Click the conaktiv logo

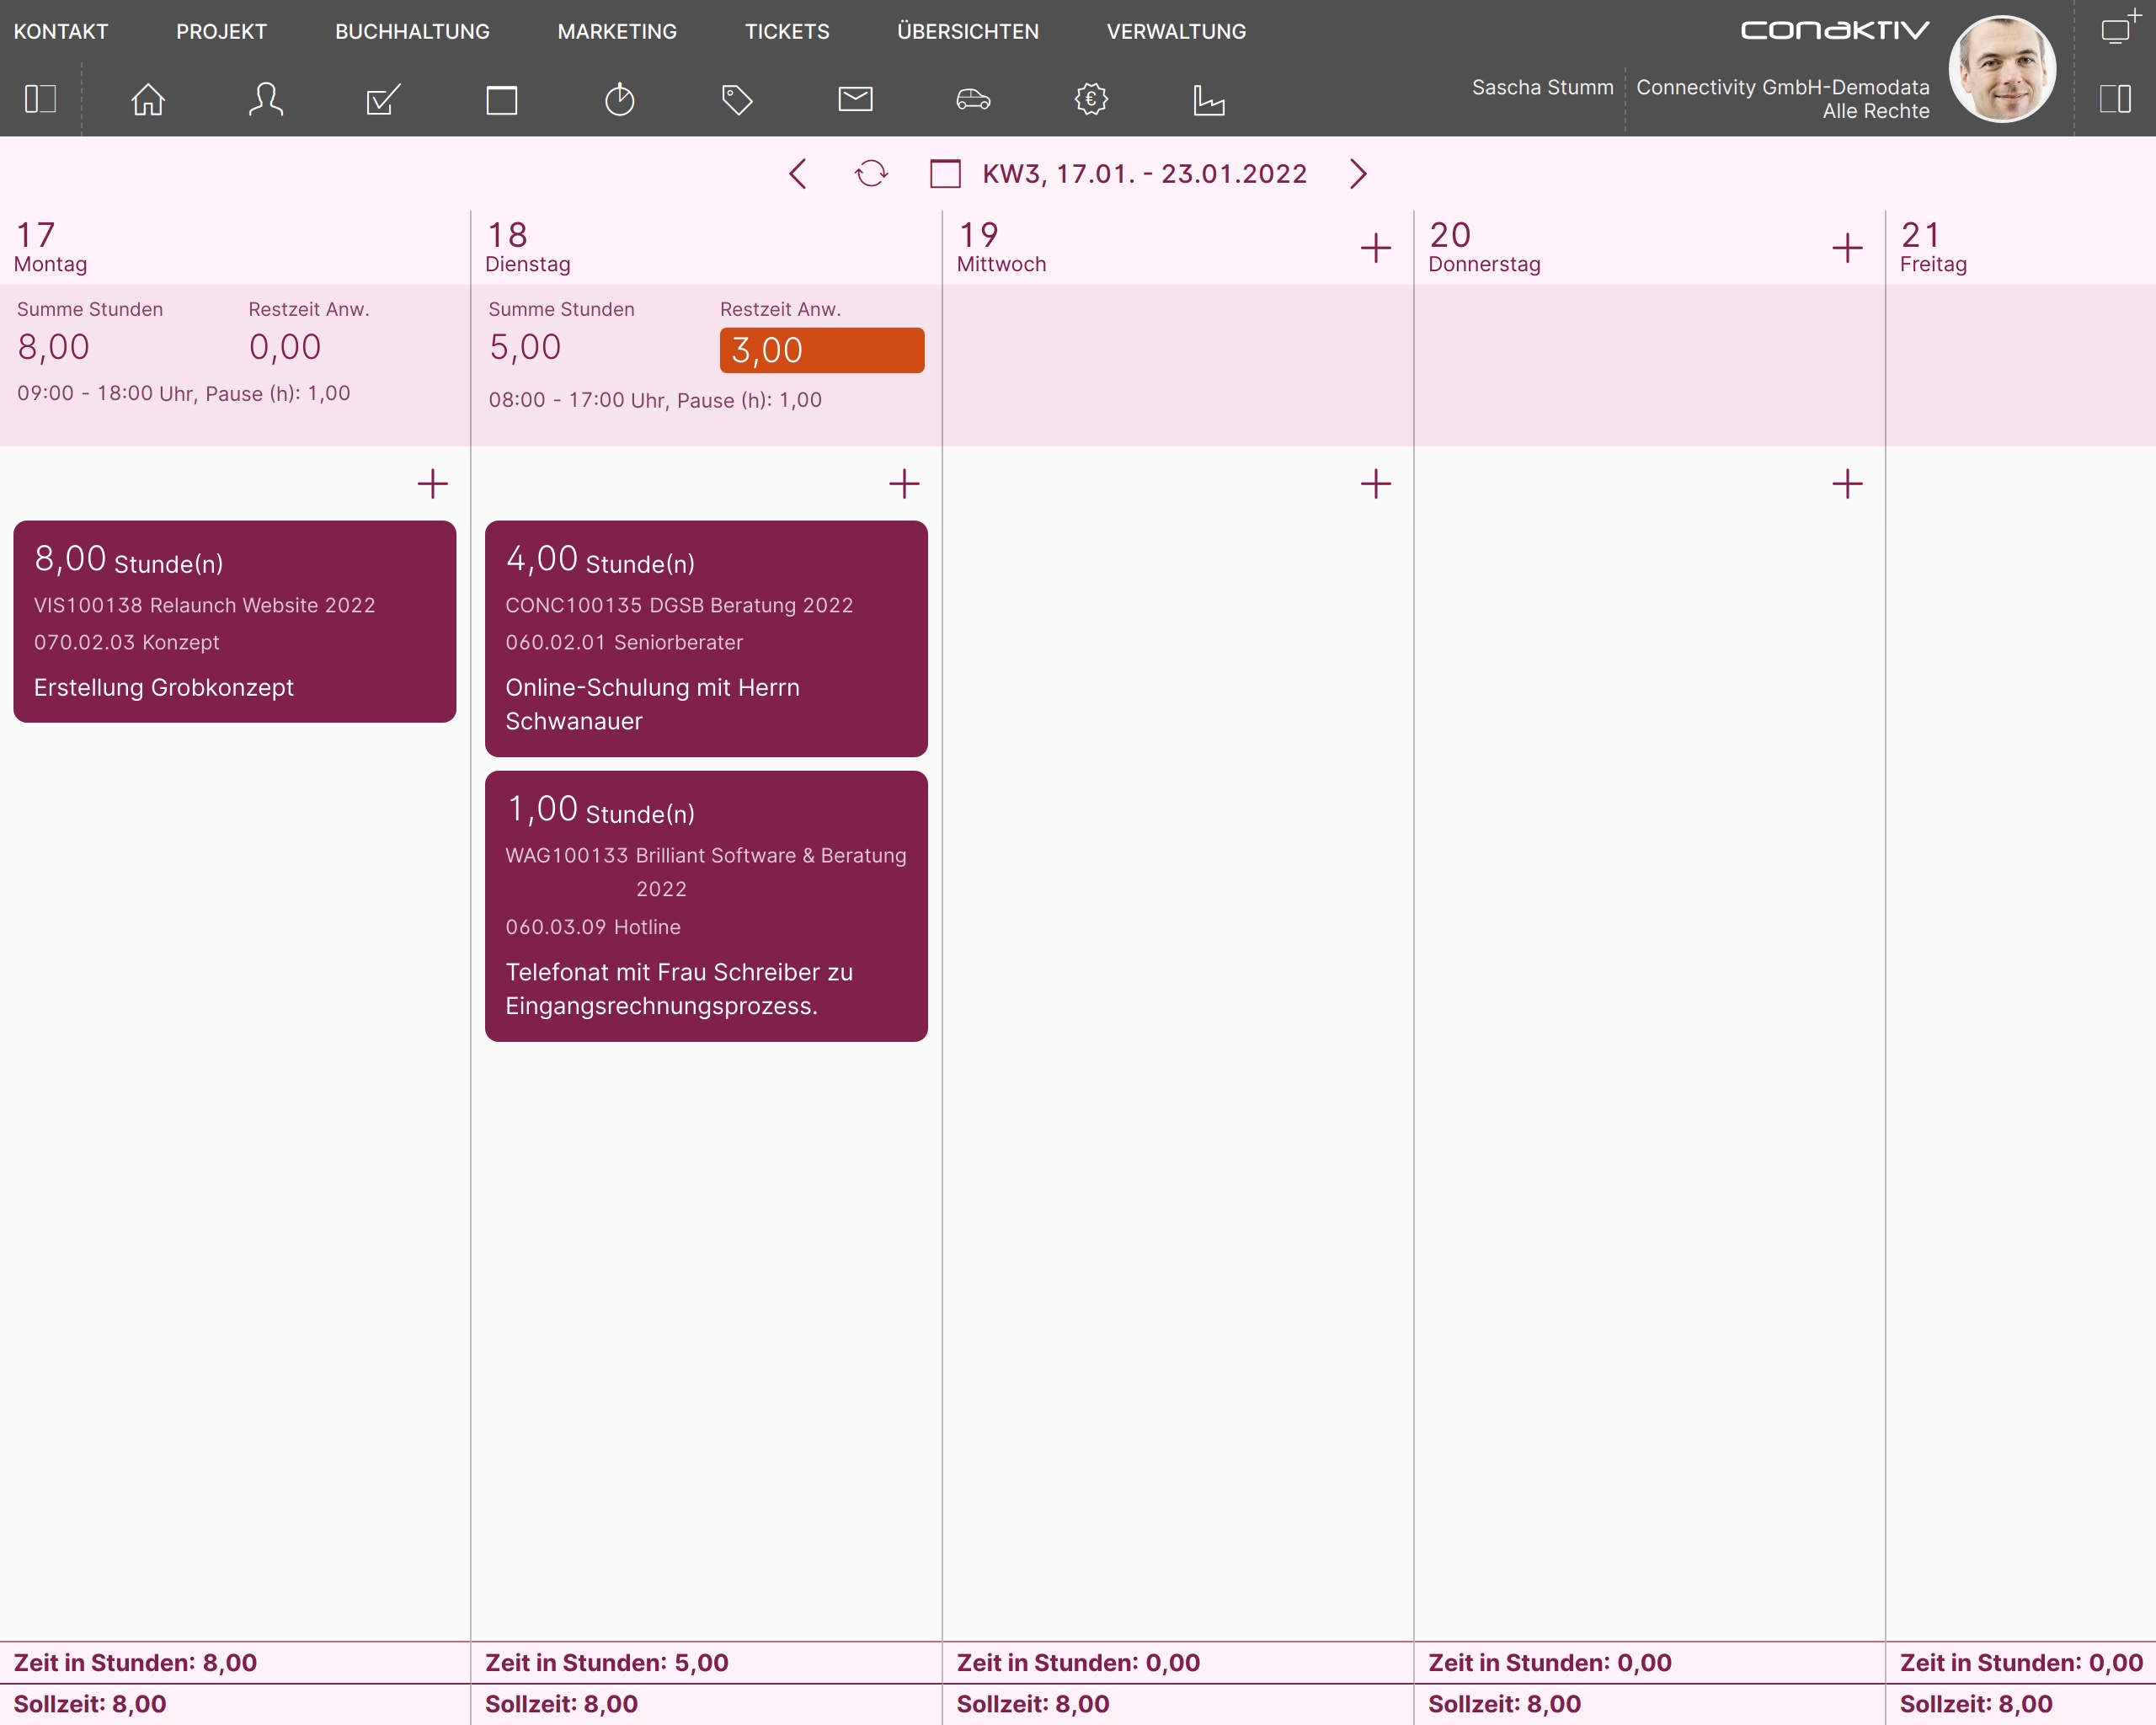pos(1835,30)
